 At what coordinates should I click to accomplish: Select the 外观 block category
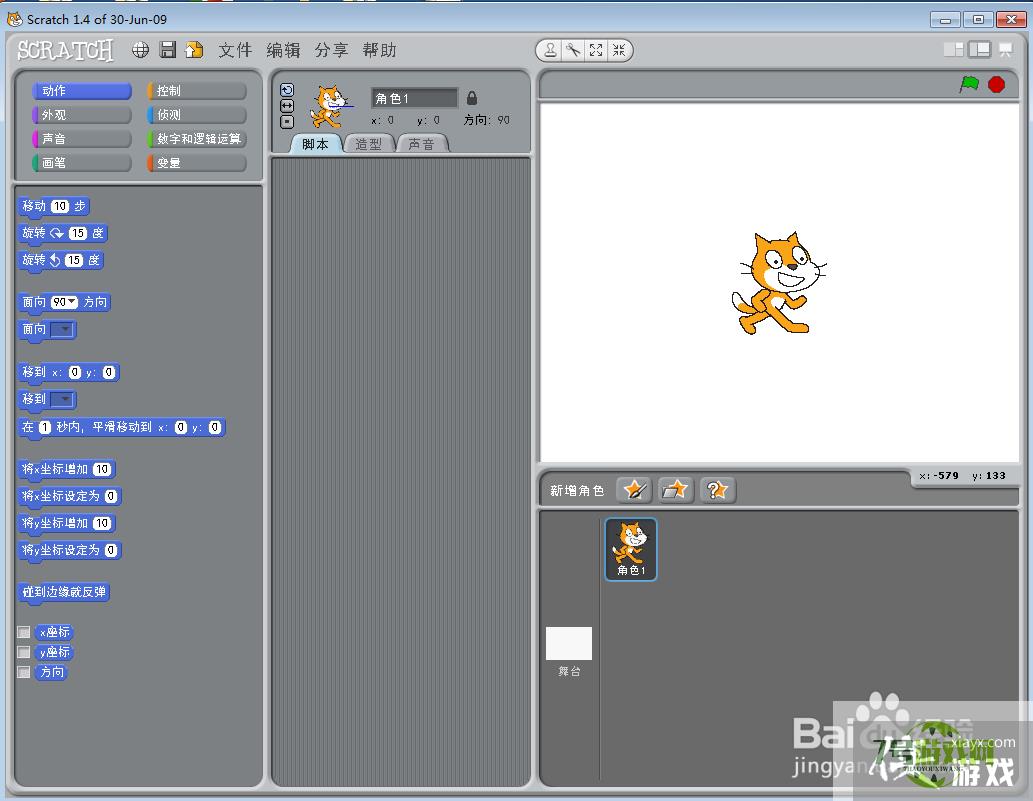click(82, 115)
